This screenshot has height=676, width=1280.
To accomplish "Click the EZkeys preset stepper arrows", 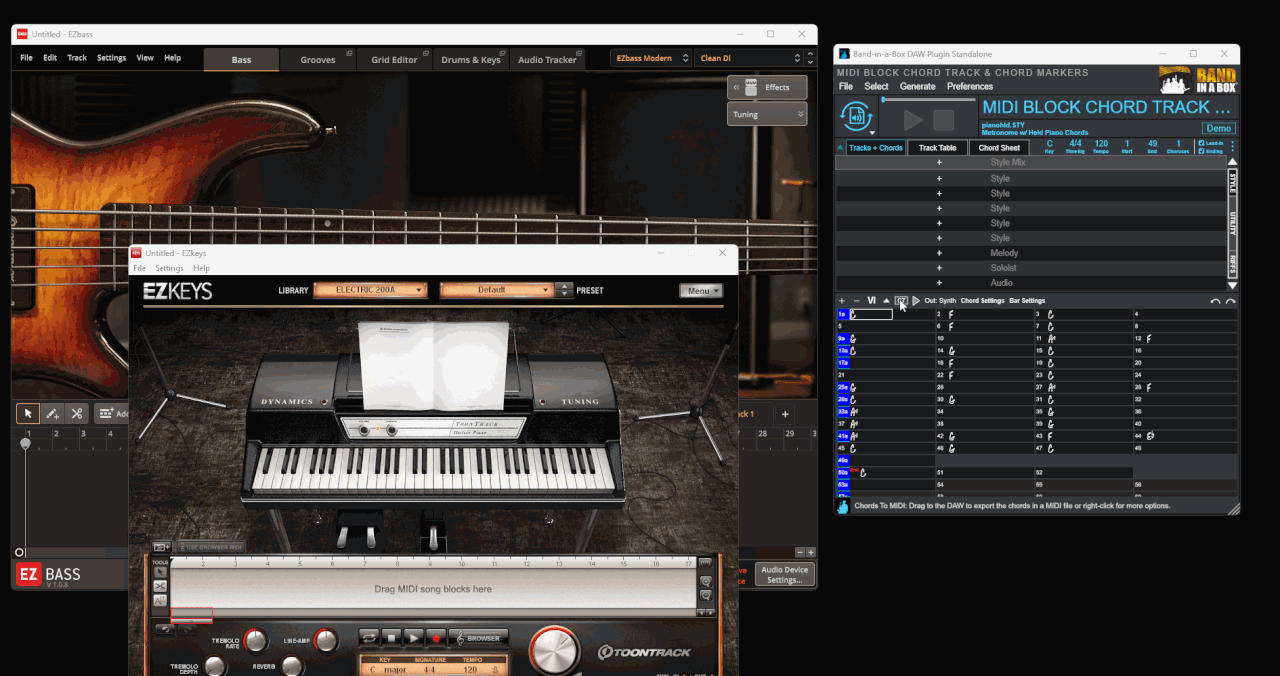I will (565, 290).
